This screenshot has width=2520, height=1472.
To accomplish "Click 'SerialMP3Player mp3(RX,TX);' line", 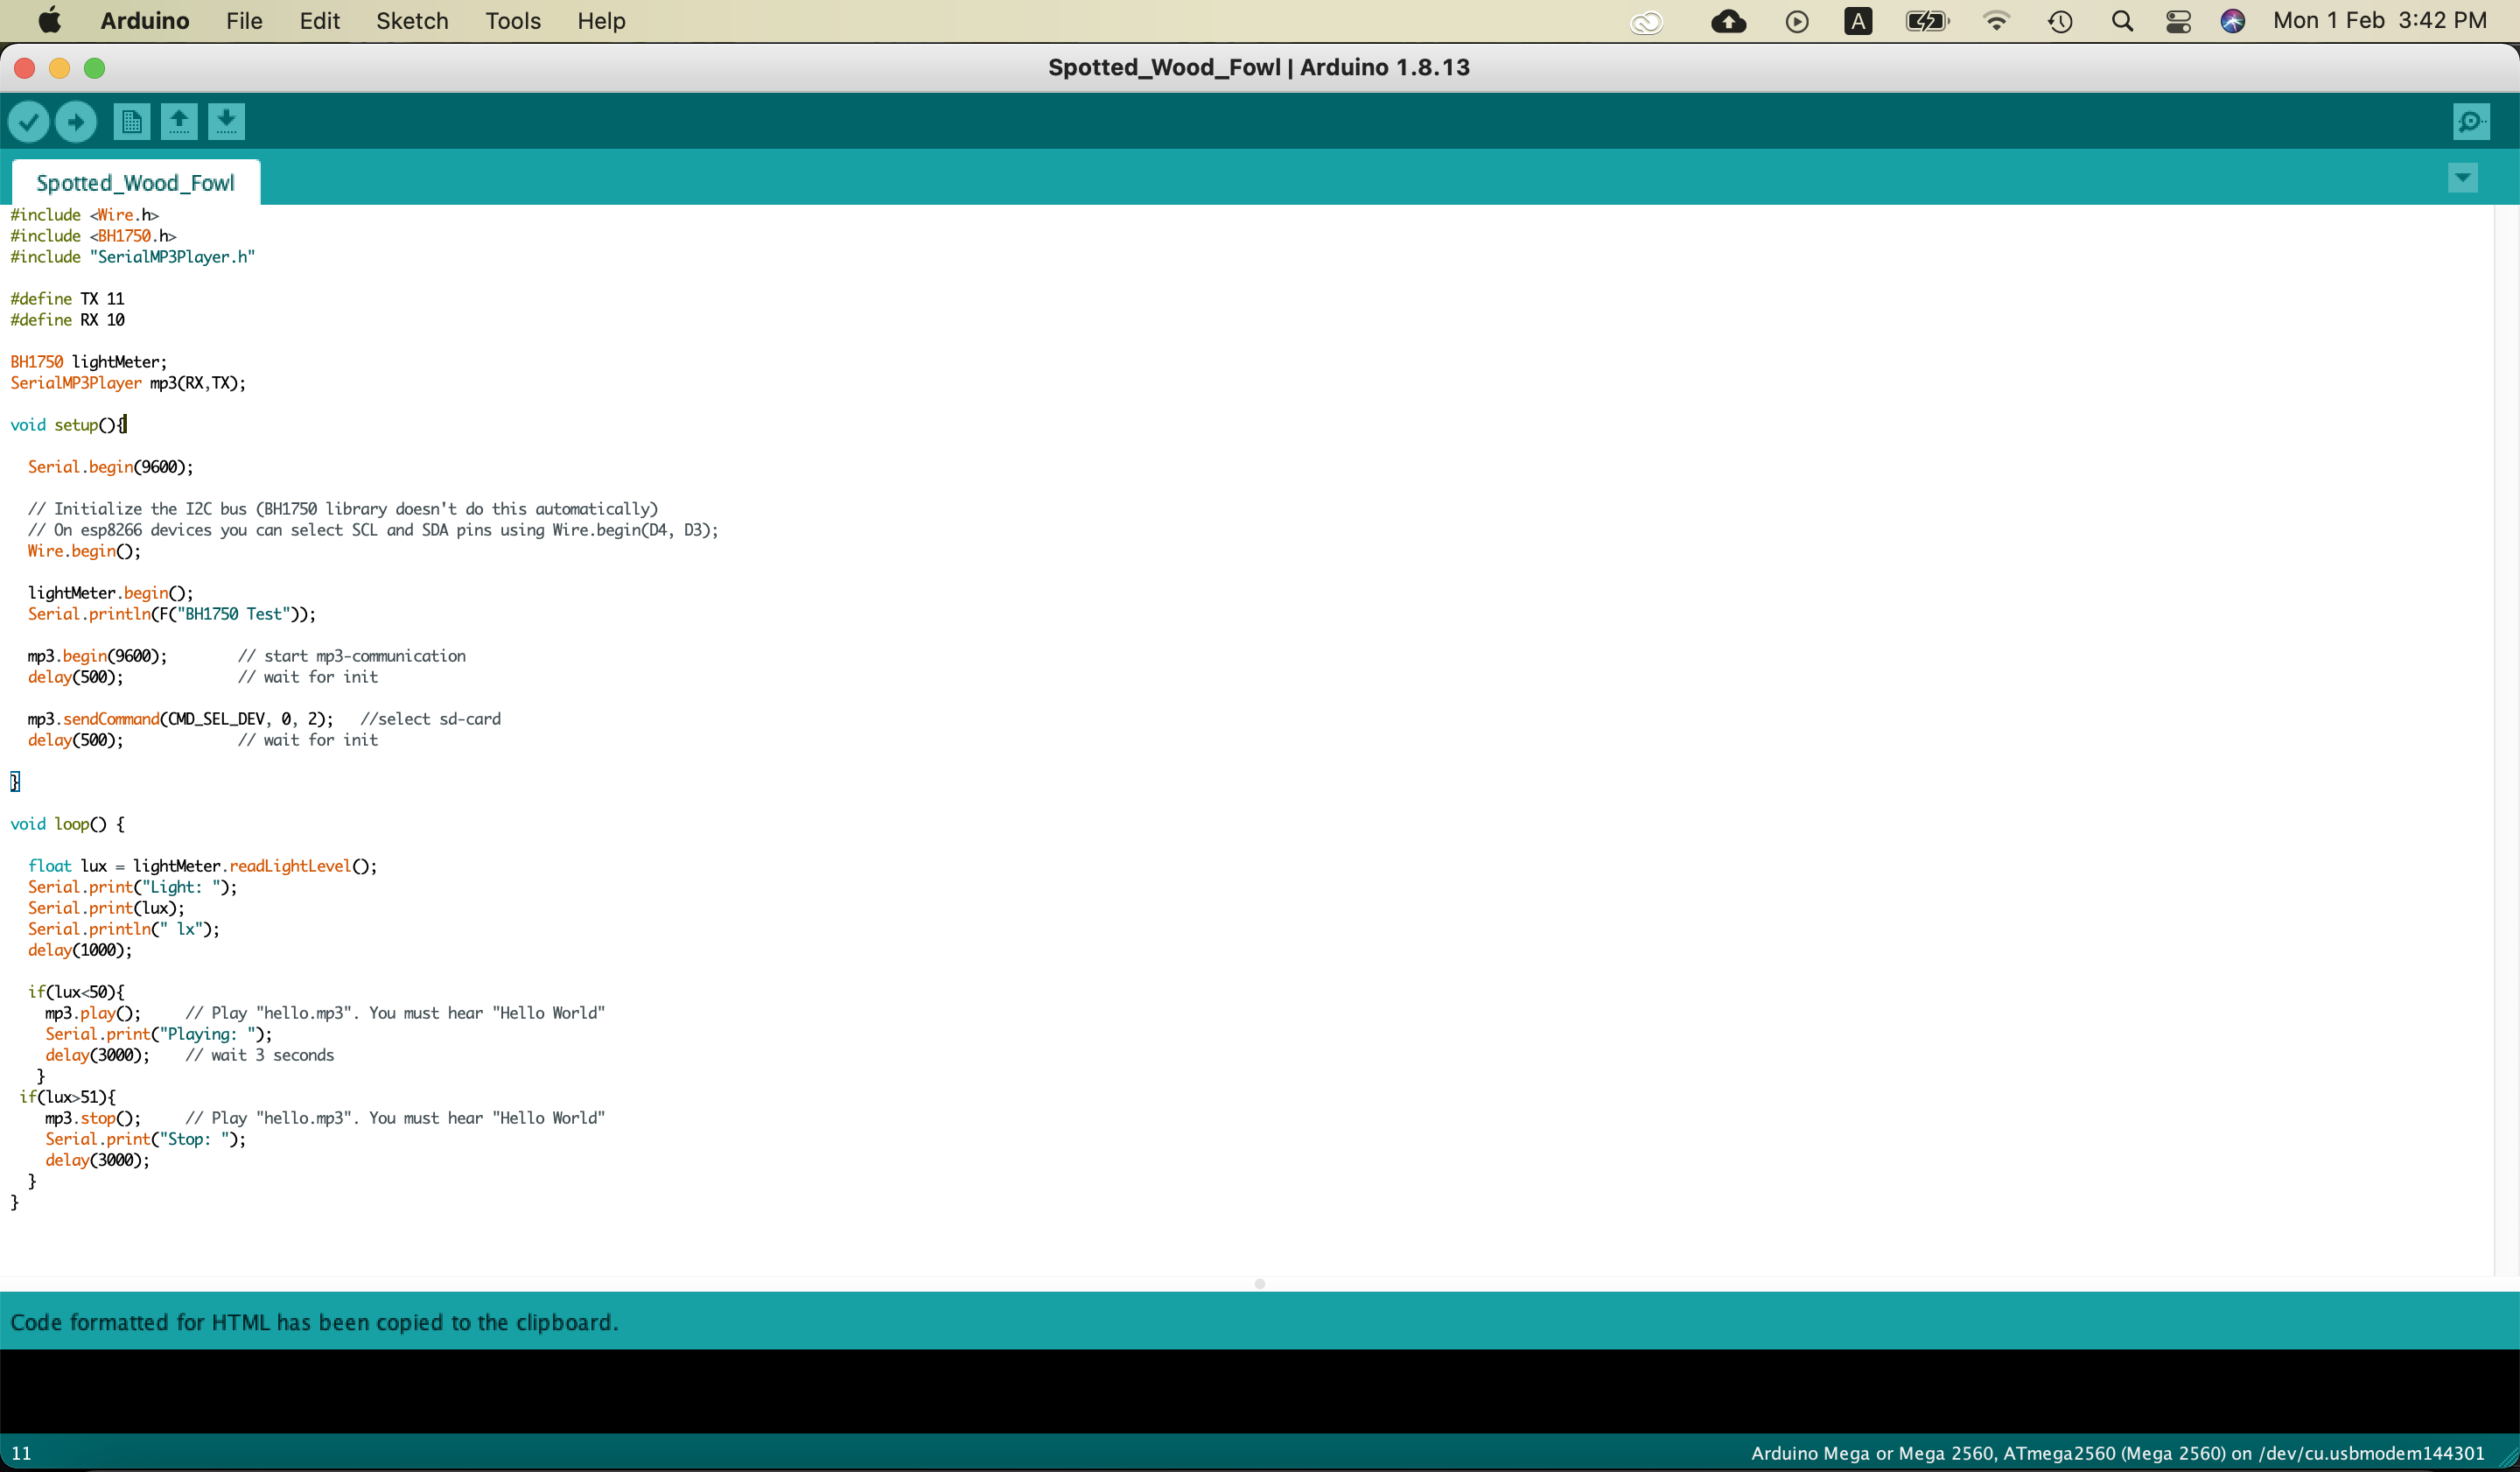I will point(128,383).
